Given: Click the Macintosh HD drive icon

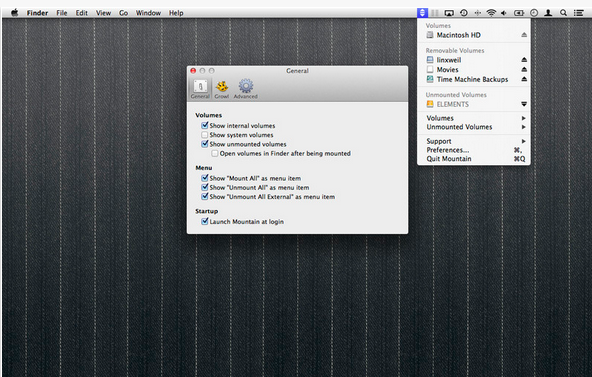Looking at the screenshot, I should [430, 35].
